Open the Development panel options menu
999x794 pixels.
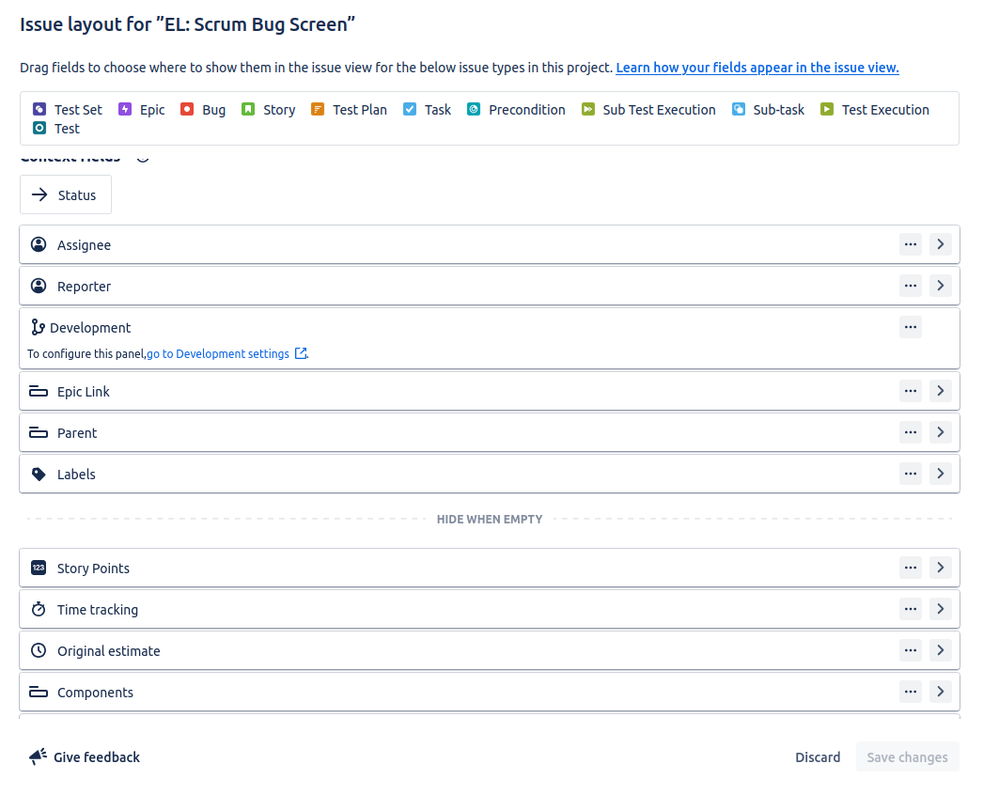click(x=910, y=327)
